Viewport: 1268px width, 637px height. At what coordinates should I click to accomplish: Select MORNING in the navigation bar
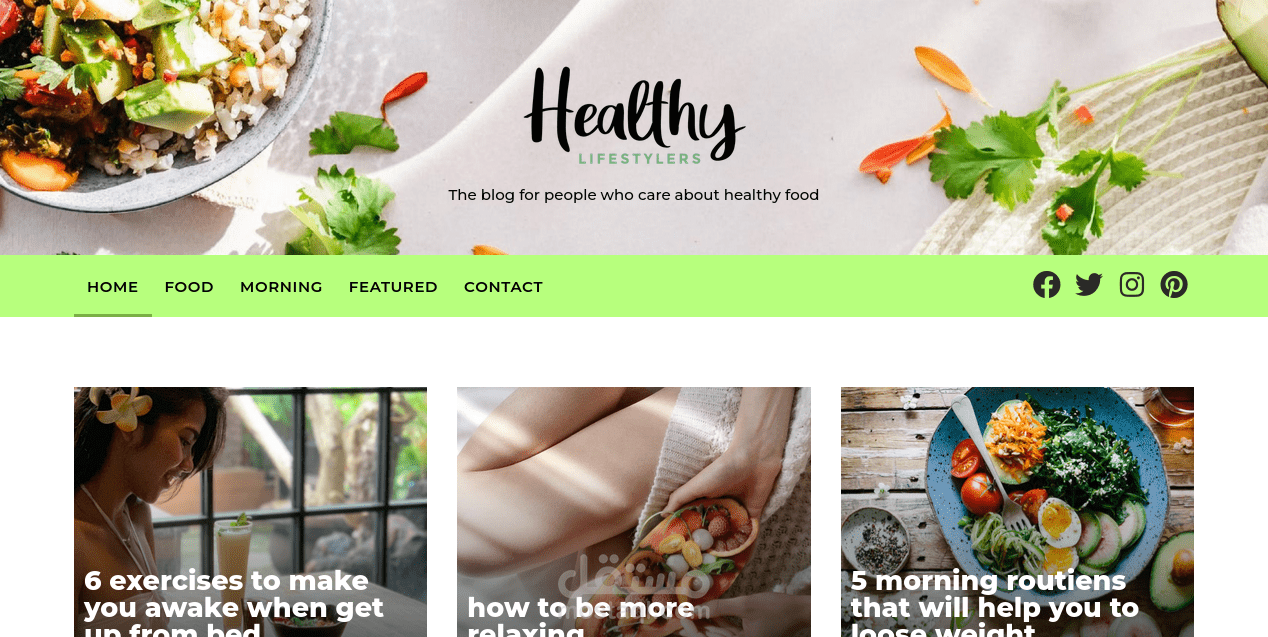pyautogui.click(x=281, y=287)
